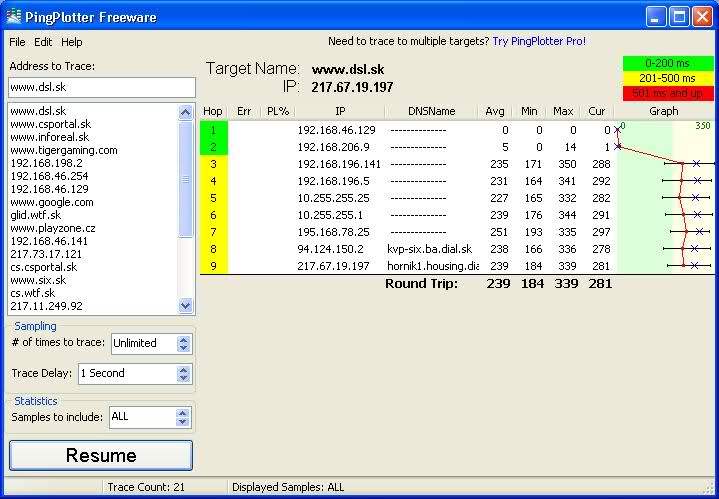
Task: Expand the '# of times to trace' dropdown
Action: click(183, 343)
